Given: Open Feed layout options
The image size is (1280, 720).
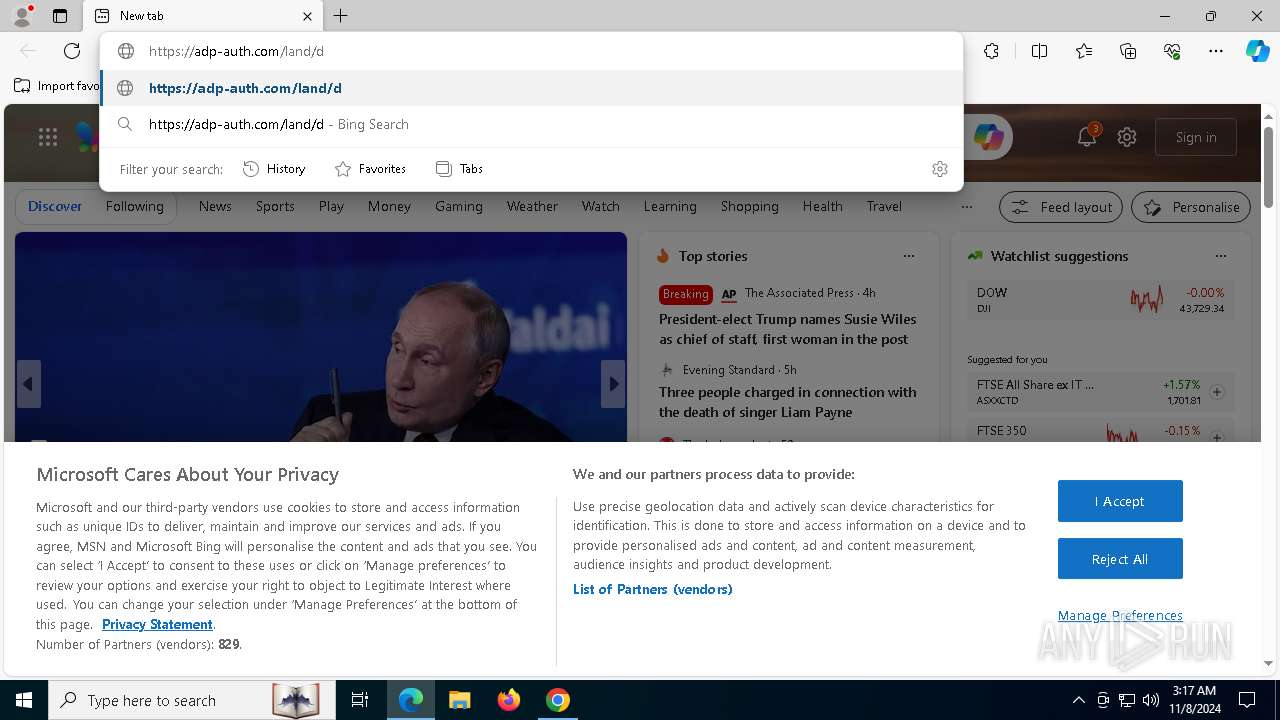Looking at the screenshot, I should click(x=1061, y=207).
